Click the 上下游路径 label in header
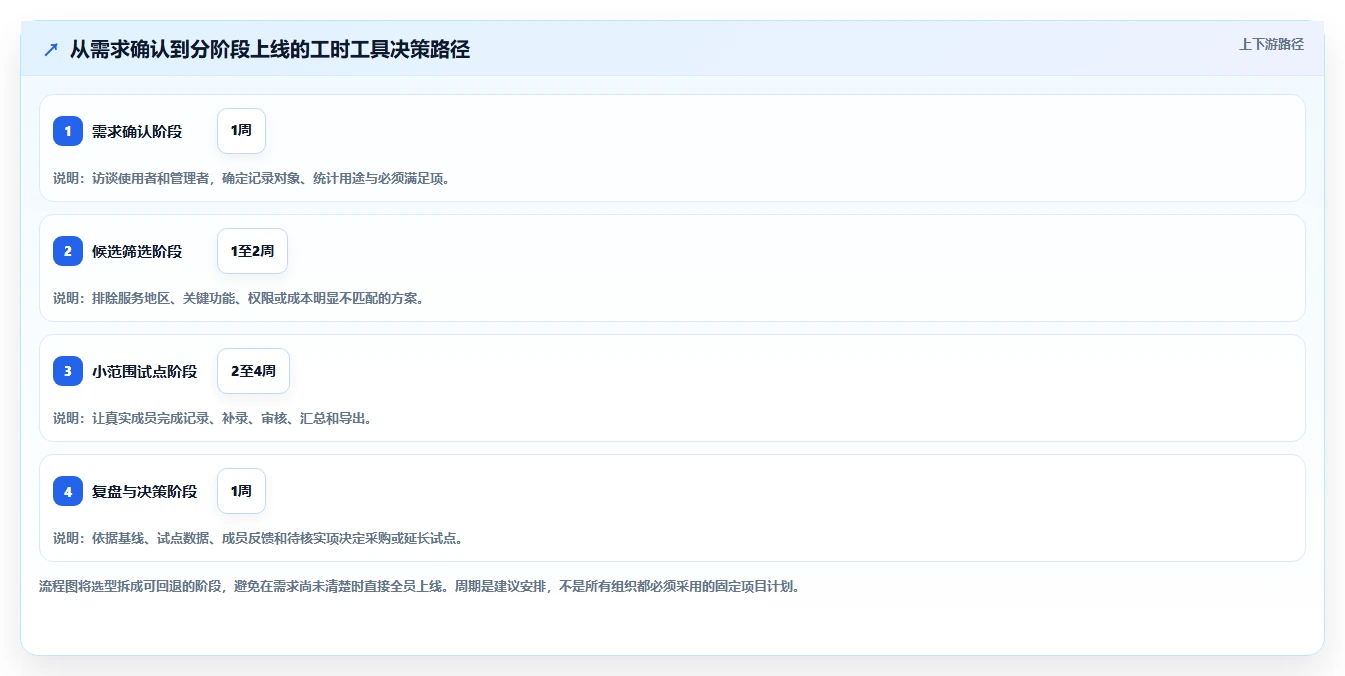 click(1271, 44)
